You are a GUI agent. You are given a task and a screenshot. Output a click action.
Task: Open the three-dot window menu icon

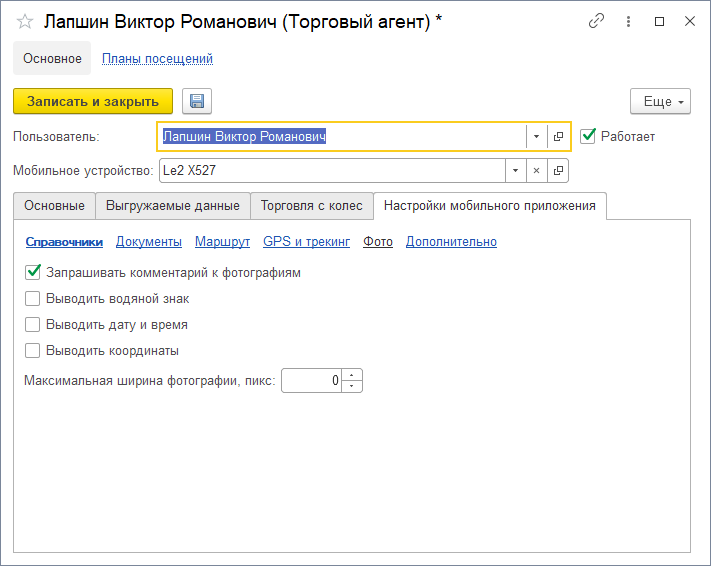pos(628,21)
